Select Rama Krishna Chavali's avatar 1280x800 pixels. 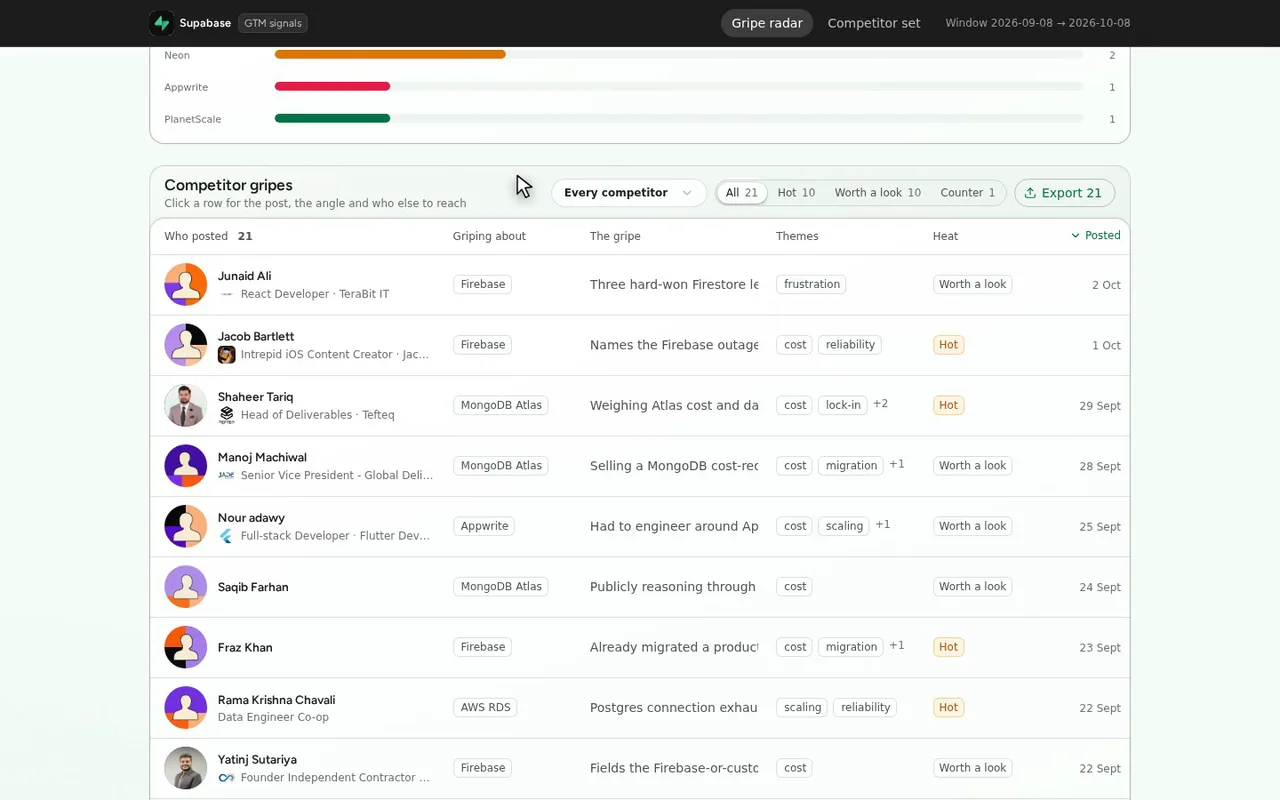tap(186, 708)
